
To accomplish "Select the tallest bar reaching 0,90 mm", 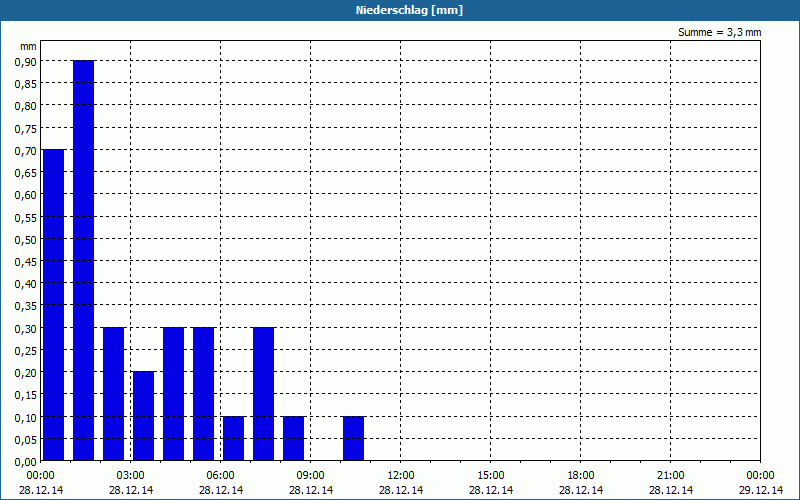I will 83,260.
